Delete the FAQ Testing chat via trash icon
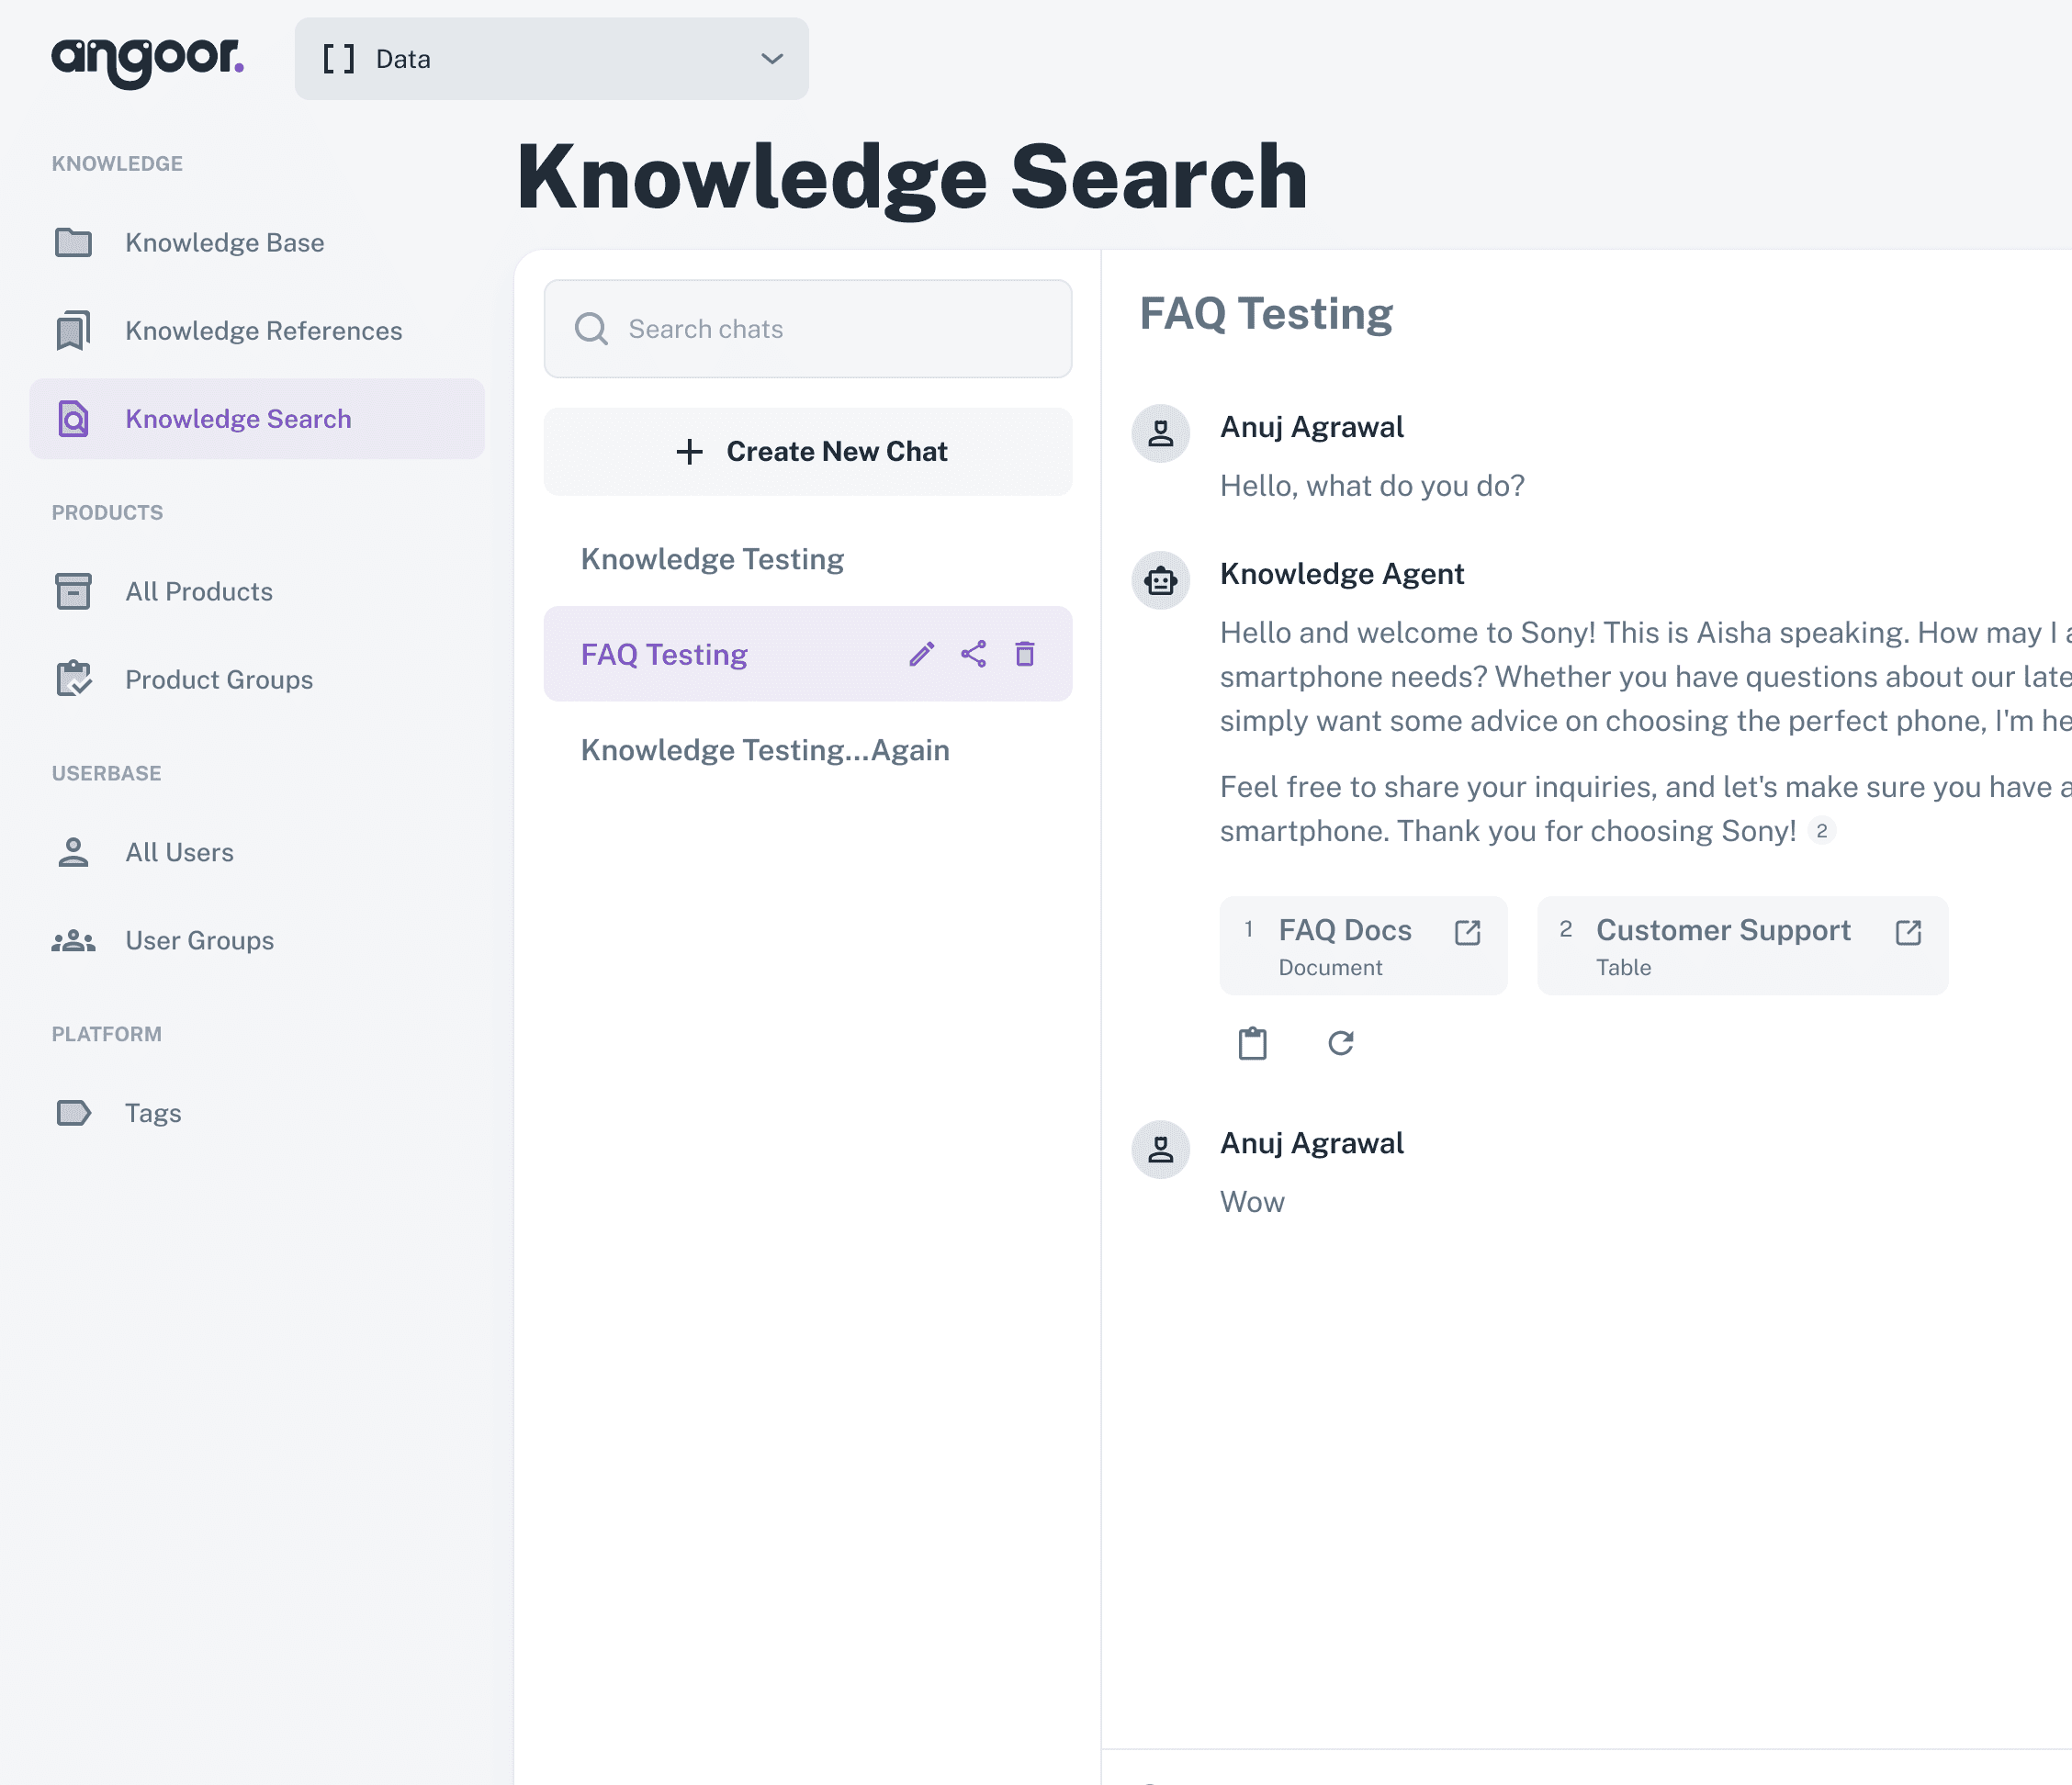 tap(1025, 654)
